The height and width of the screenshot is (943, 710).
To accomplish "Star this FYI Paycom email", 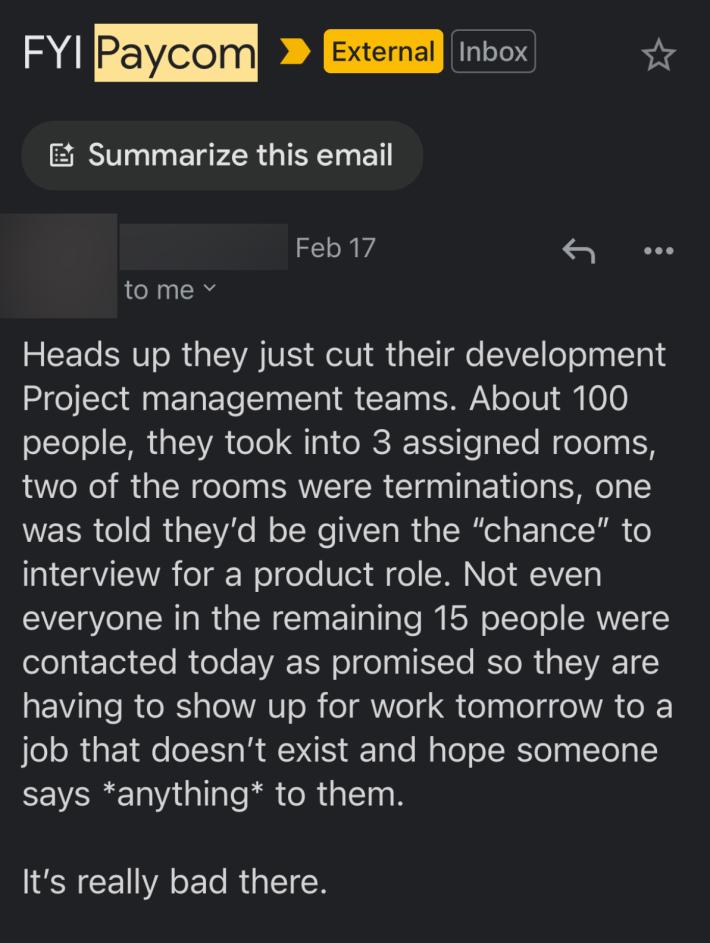I will (658, 55).
